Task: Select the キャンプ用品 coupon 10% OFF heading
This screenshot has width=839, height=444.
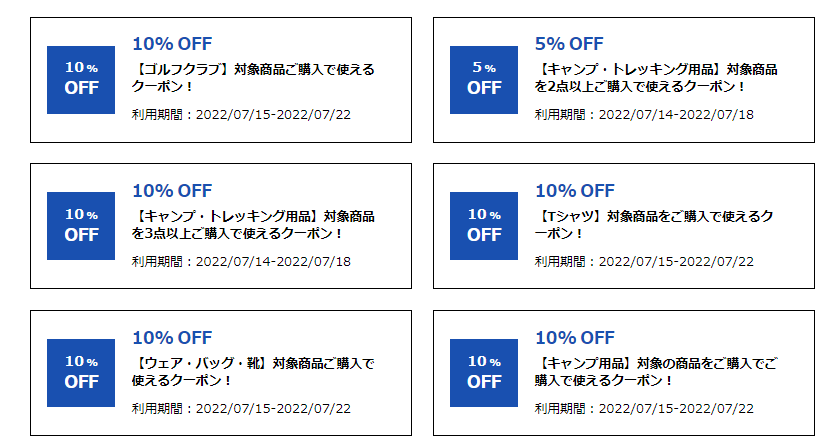Action: [x=575, y=338]
